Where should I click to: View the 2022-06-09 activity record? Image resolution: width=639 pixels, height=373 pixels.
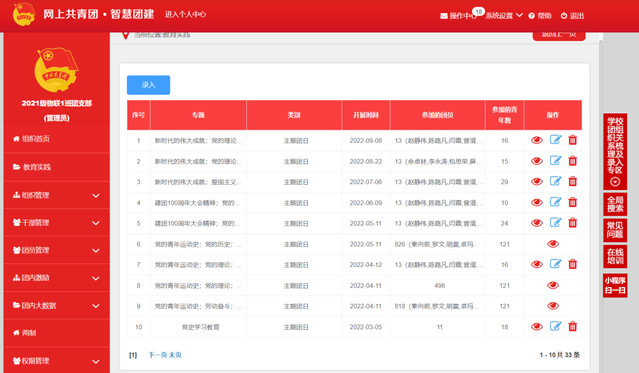point(537,202)
